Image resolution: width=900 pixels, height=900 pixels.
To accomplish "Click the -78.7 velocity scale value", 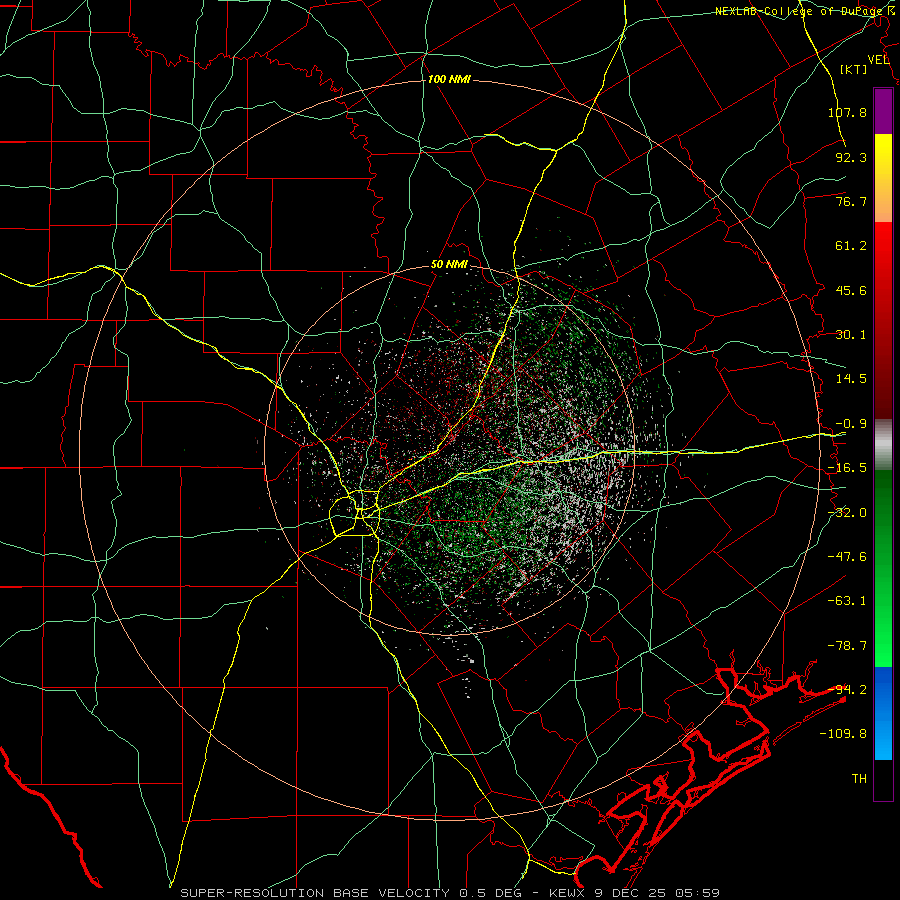I will [847, 646].
